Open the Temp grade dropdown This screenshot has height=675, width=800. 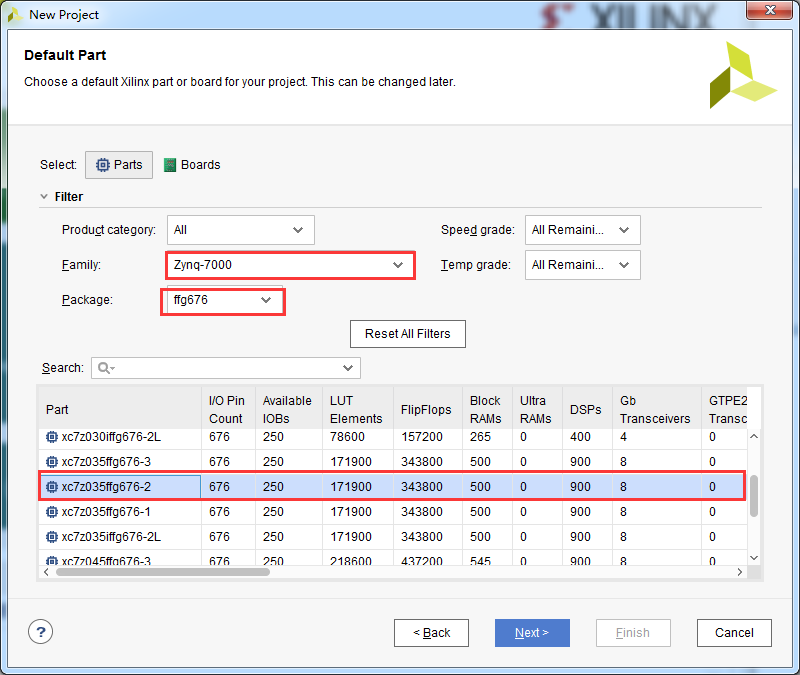click(582, 265)
